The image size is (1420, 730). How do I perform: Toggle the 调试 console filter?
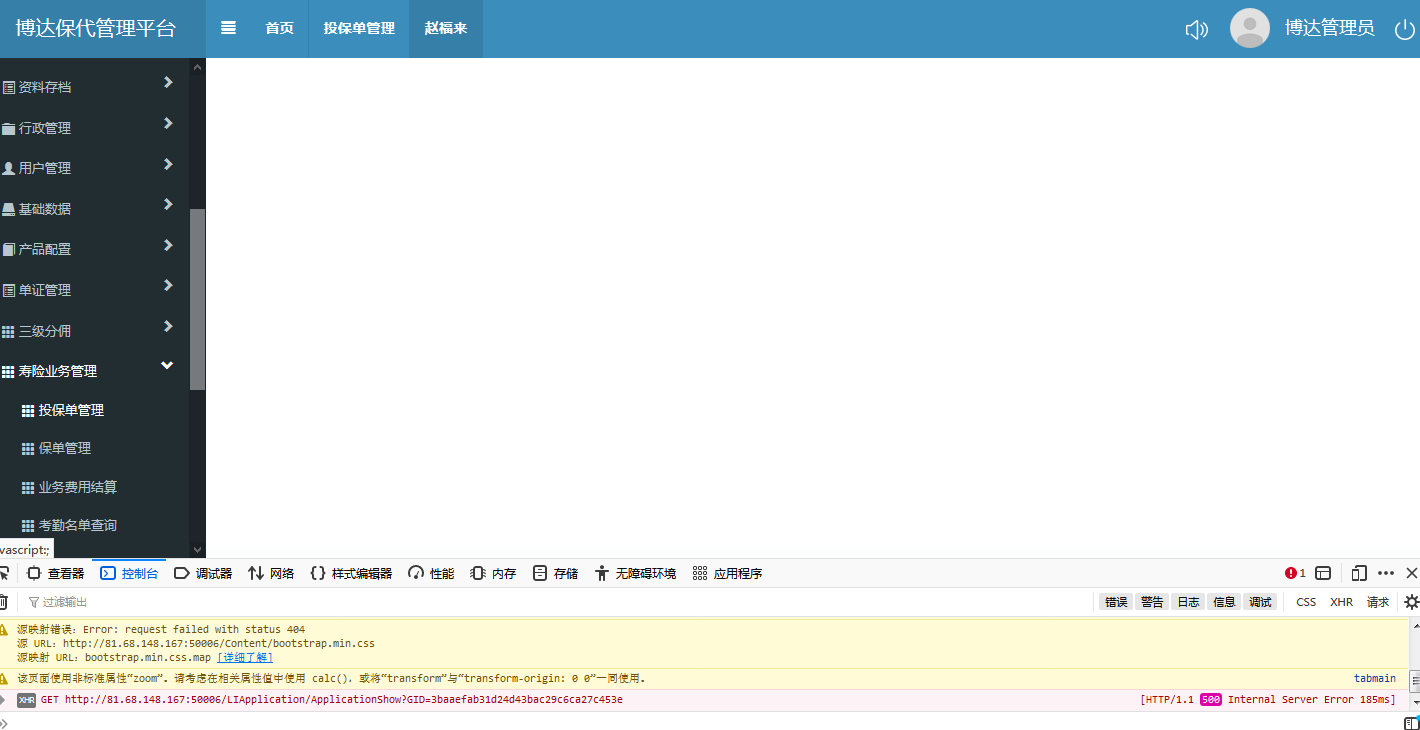[x=1260, y=602]
